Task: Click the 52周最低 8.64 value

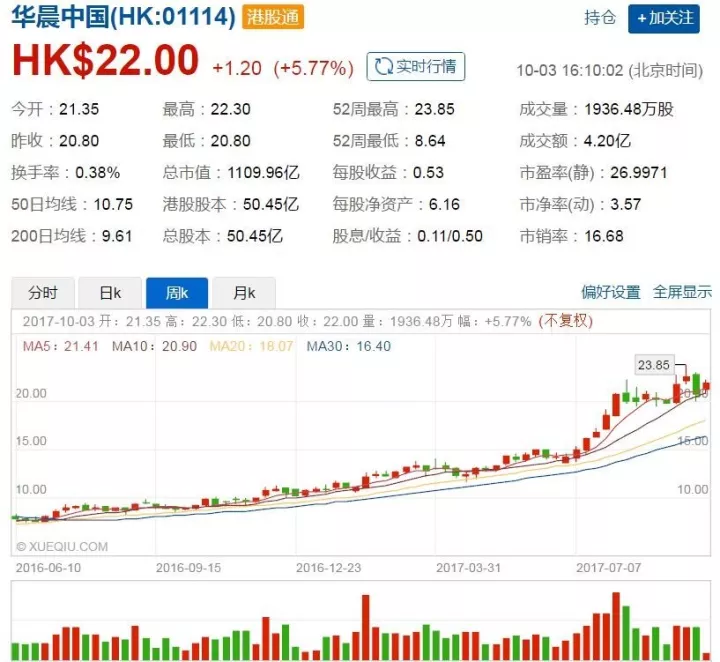Action: coord(430,141)
